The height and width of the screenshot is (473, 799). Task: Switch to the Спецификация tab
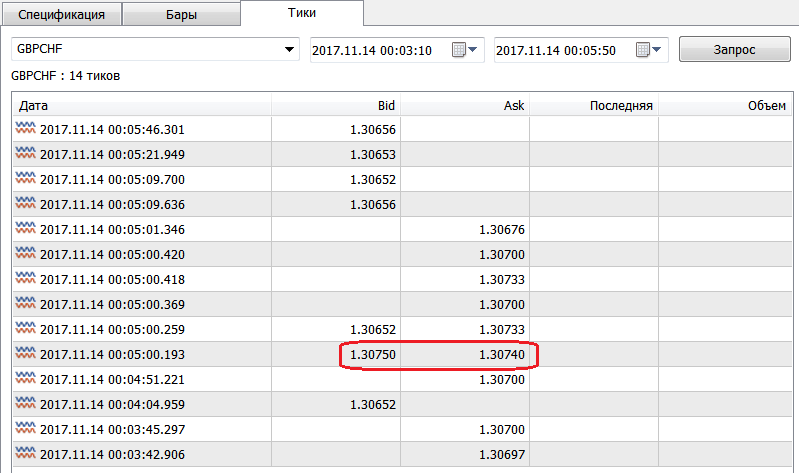[x=62, y=14]
